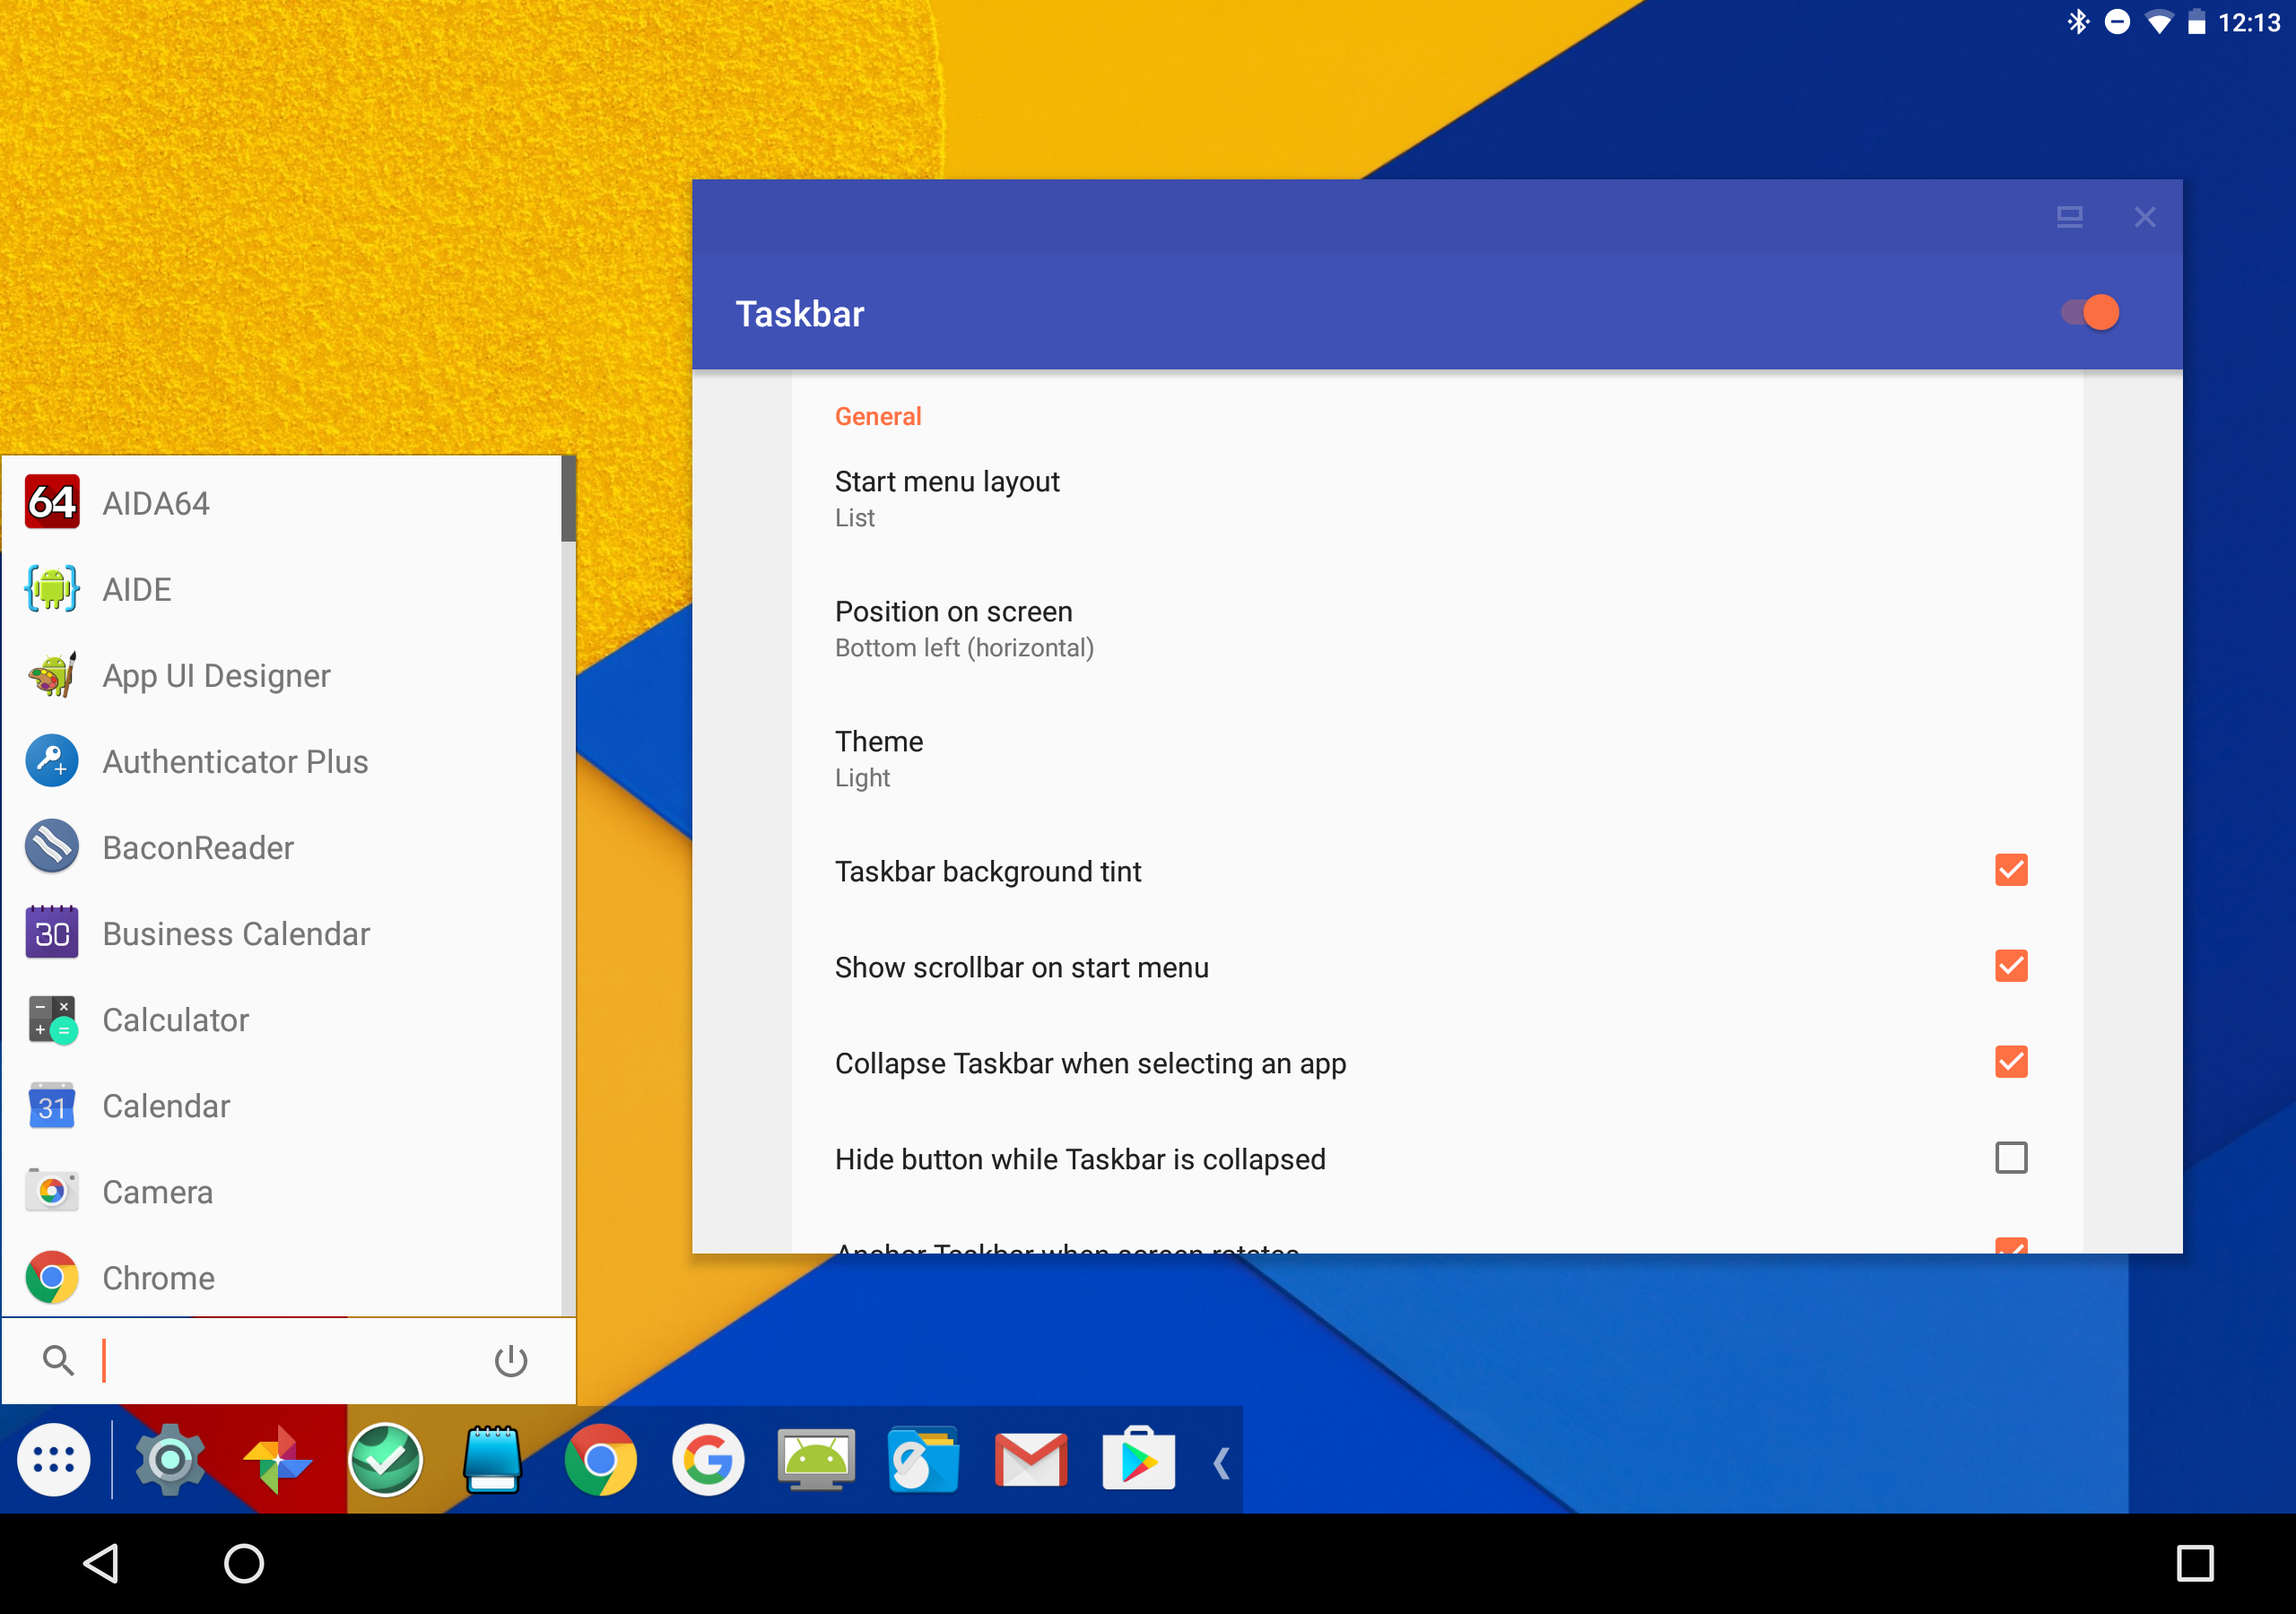Open the all apps grid icon
The image size is (2296, 1614).
[53, 1461]
